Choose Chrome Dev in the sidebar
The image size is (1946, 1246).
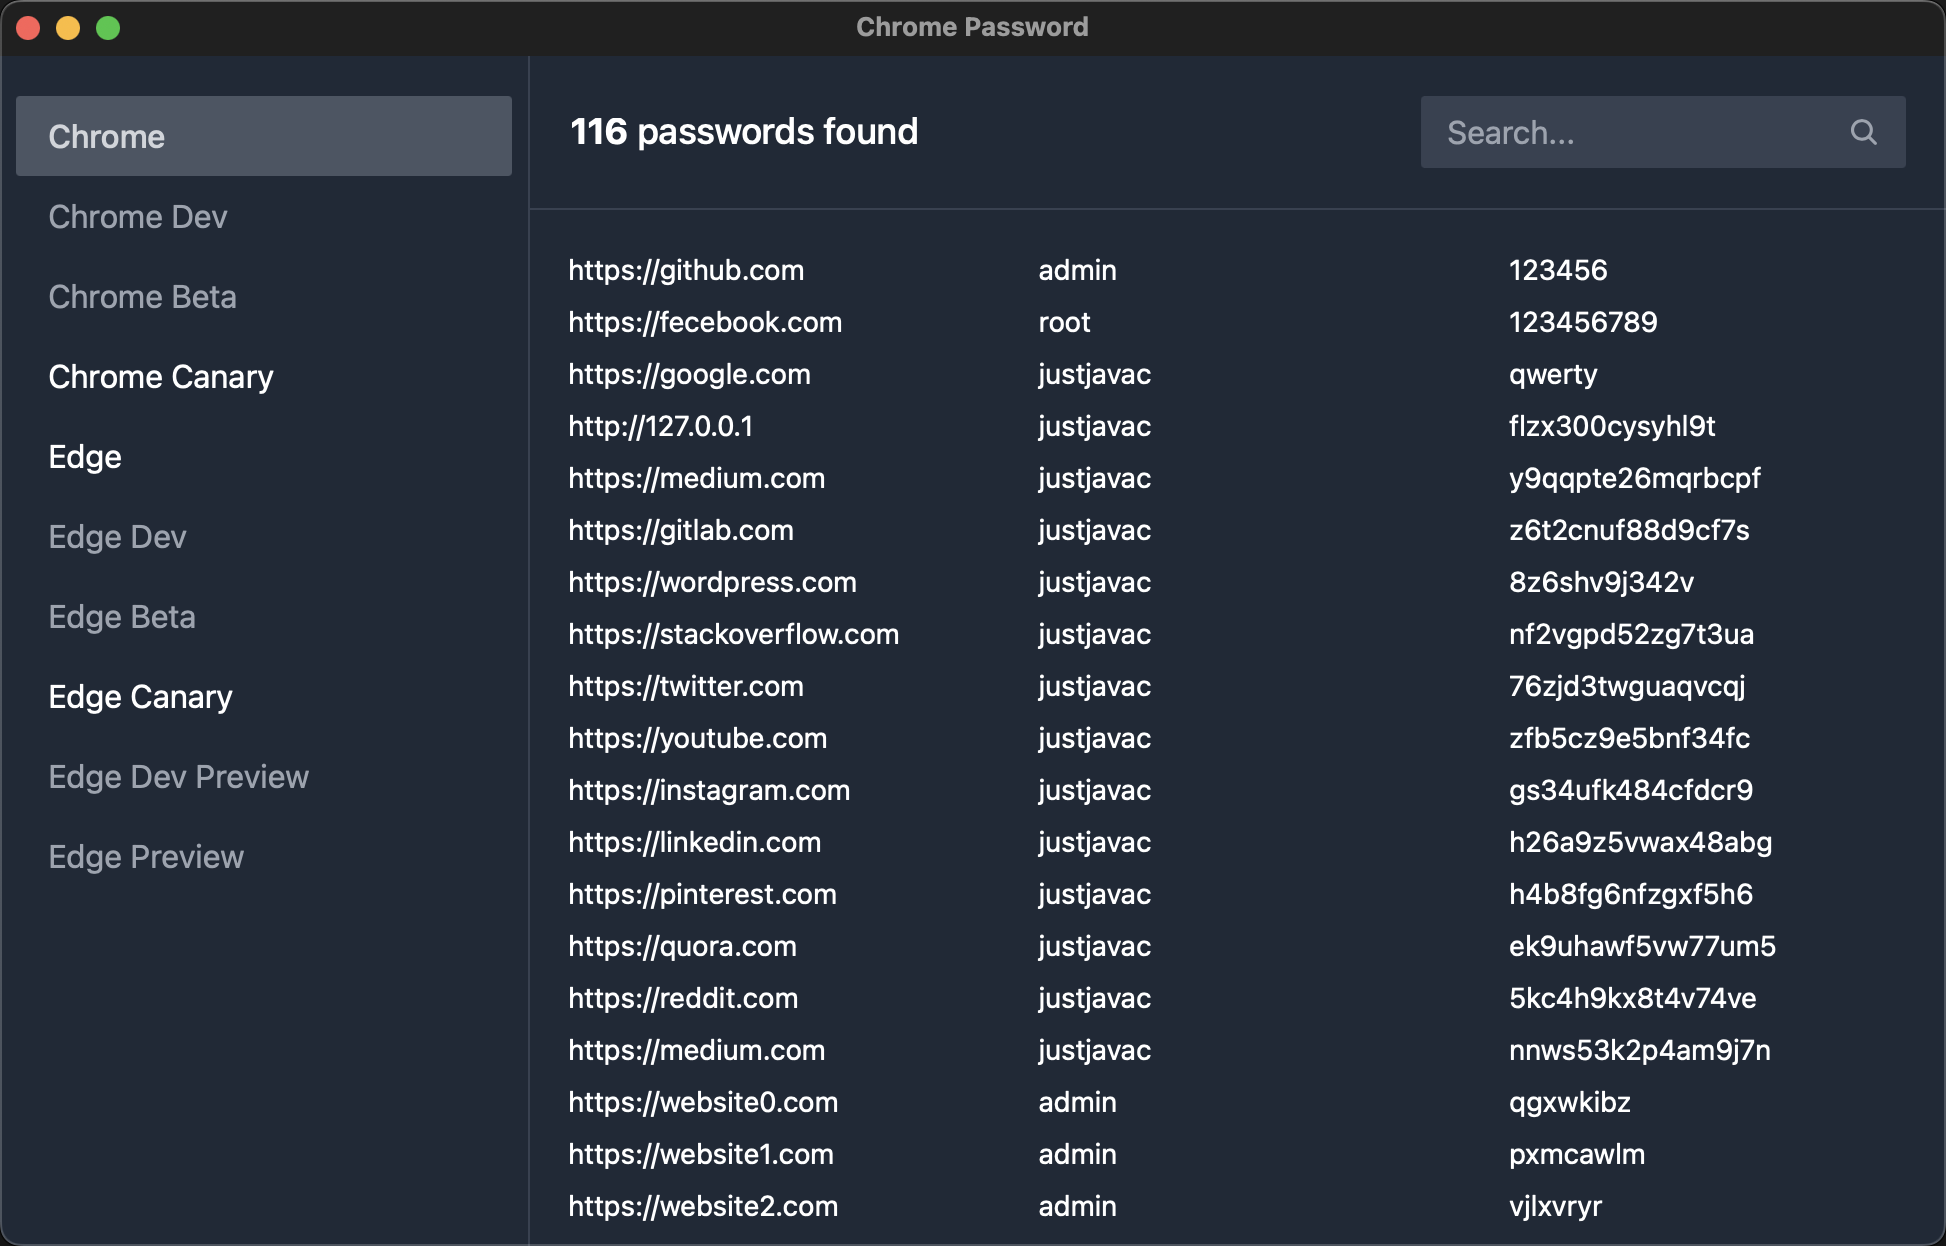[x=138, y=217]
